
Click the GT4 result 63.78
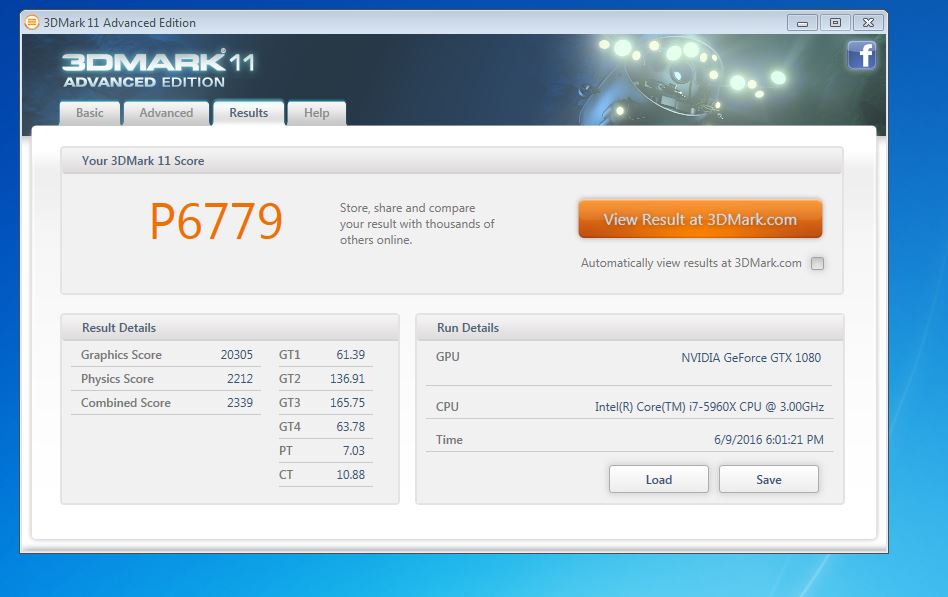coord(351,426)
